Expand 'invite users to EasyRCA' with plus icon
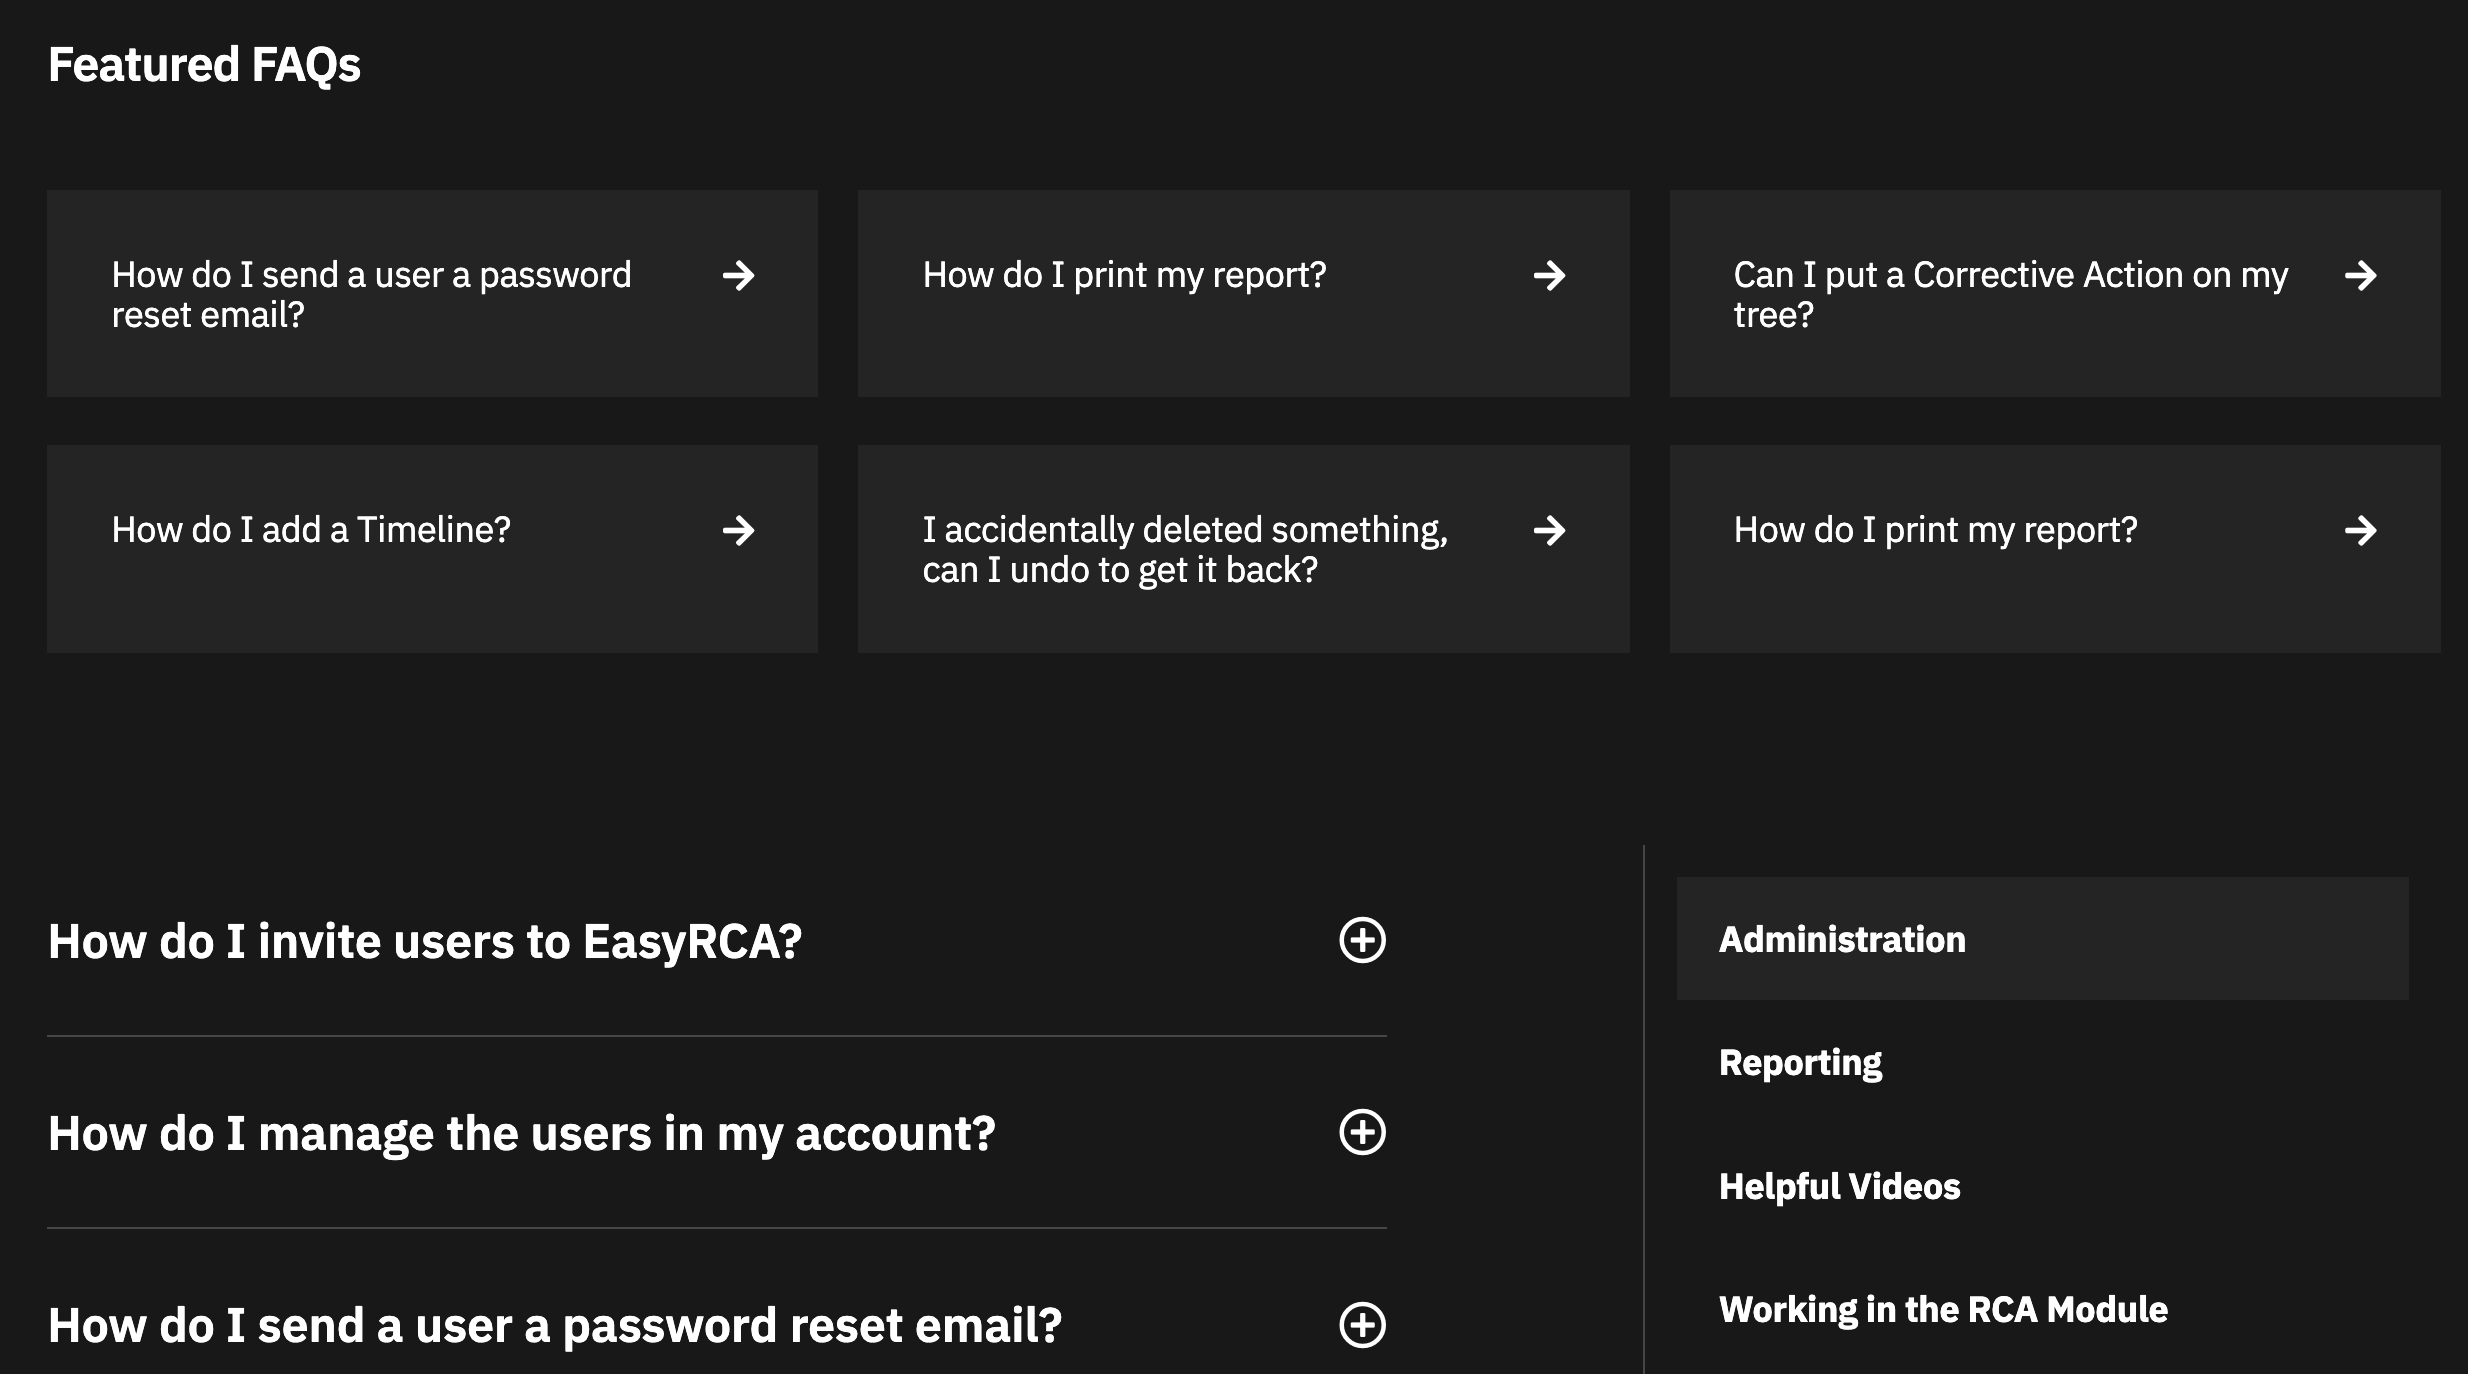2468x1374 pixels. click(x=1362, y=940)
